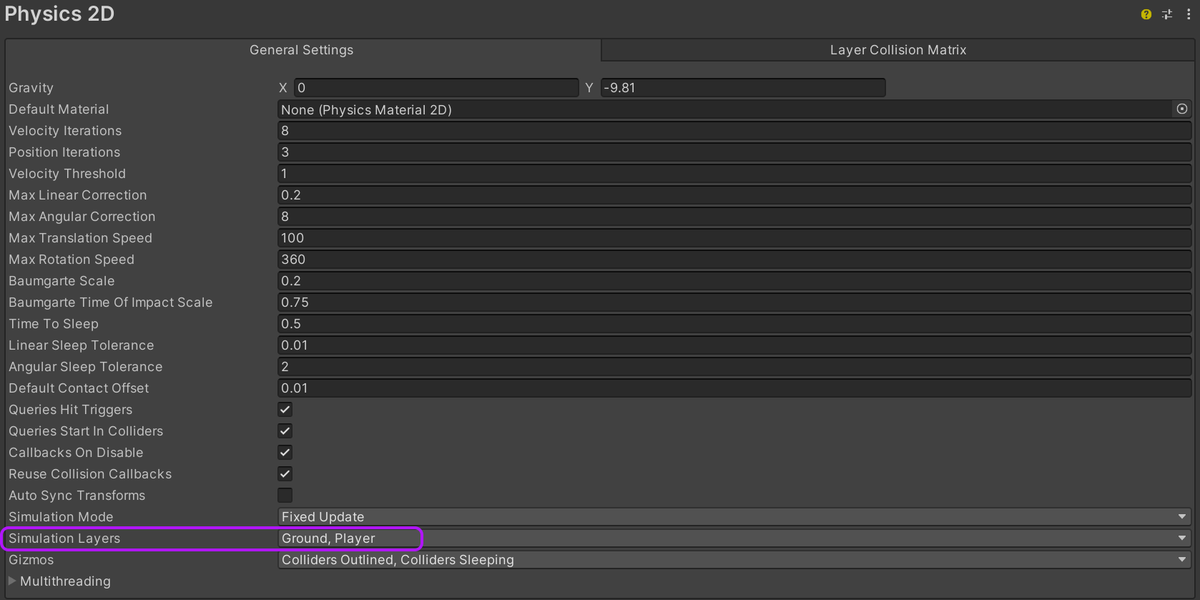Image resolution: width=1200 pixels, height=600 pixels.
Task: Open the Gizmos dropdown
Action: 734,560
